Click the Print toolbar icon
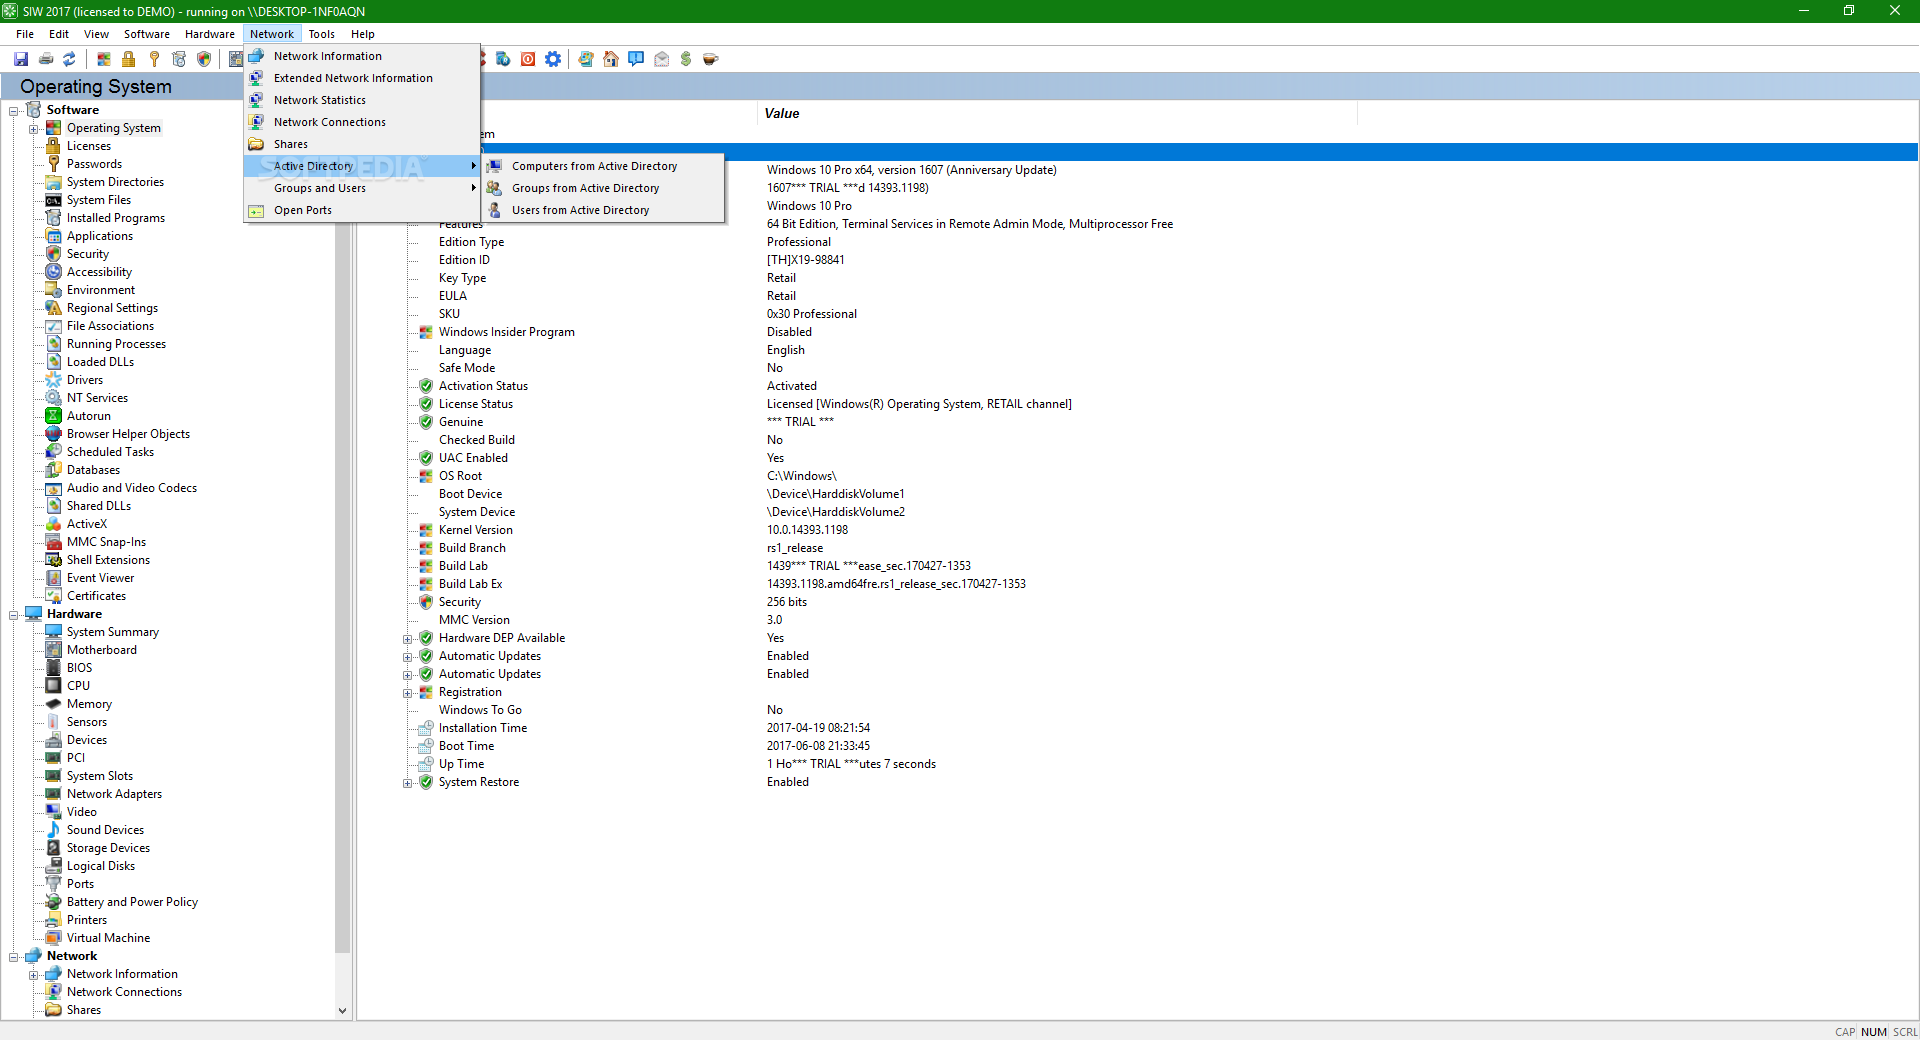Viewport: 1920px width, 1040px height. (46, 59)
